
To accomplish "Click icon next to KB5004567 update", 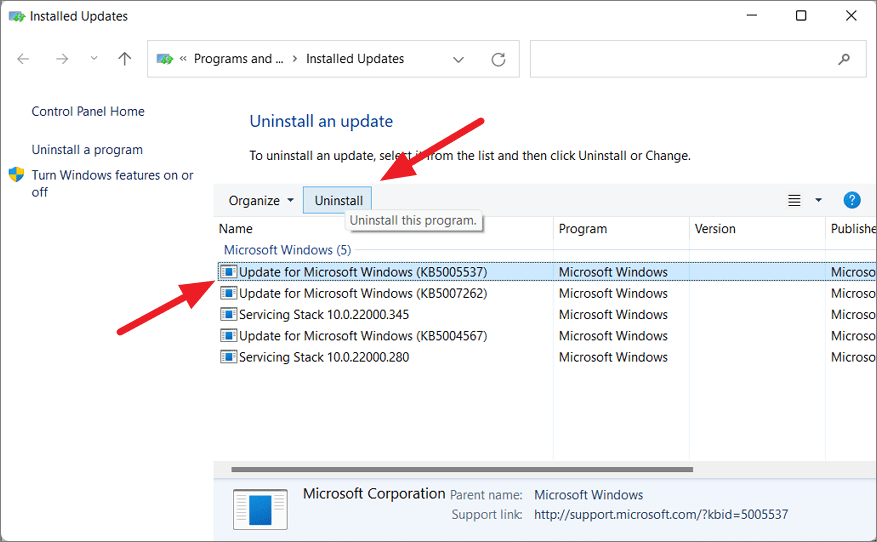I will pos(228,336).
